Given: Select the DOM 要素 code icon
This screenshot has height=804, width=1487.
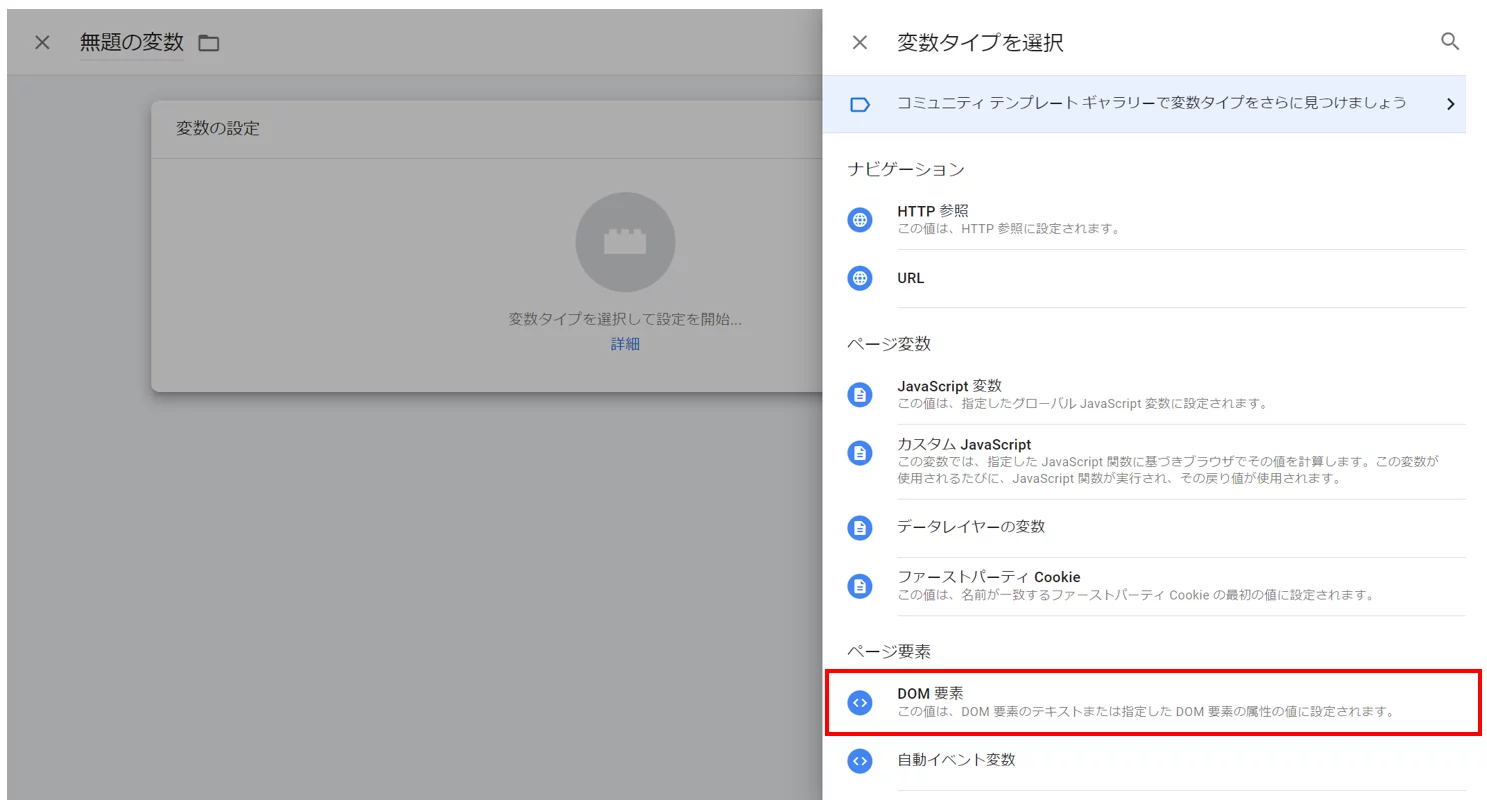Looking at the screenshot, I should 860,703.
